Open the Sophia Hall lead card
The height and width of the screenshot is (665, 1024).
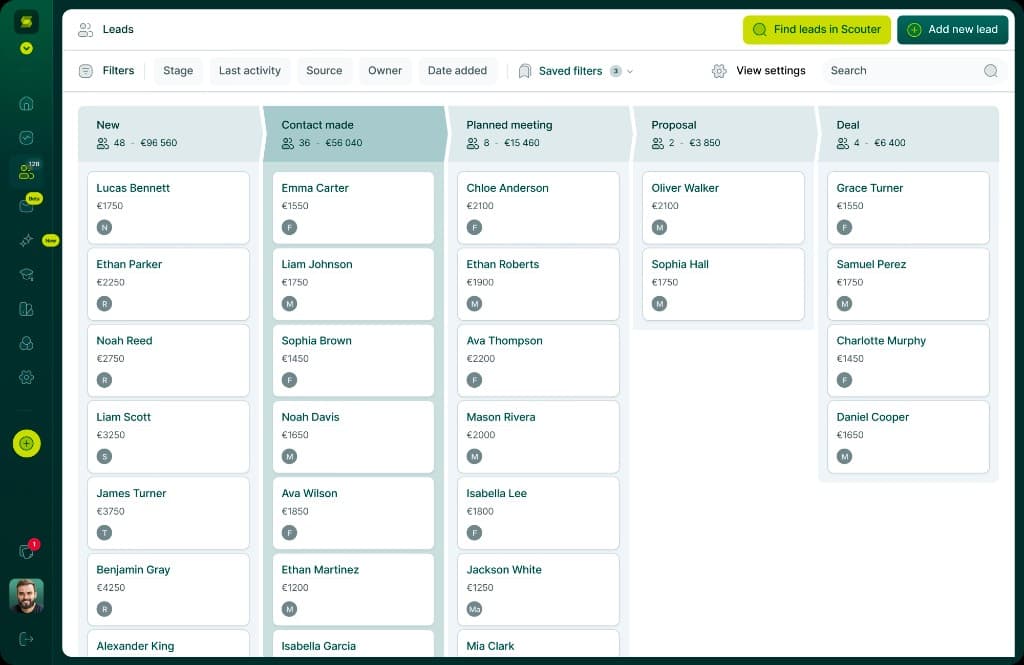724,284
